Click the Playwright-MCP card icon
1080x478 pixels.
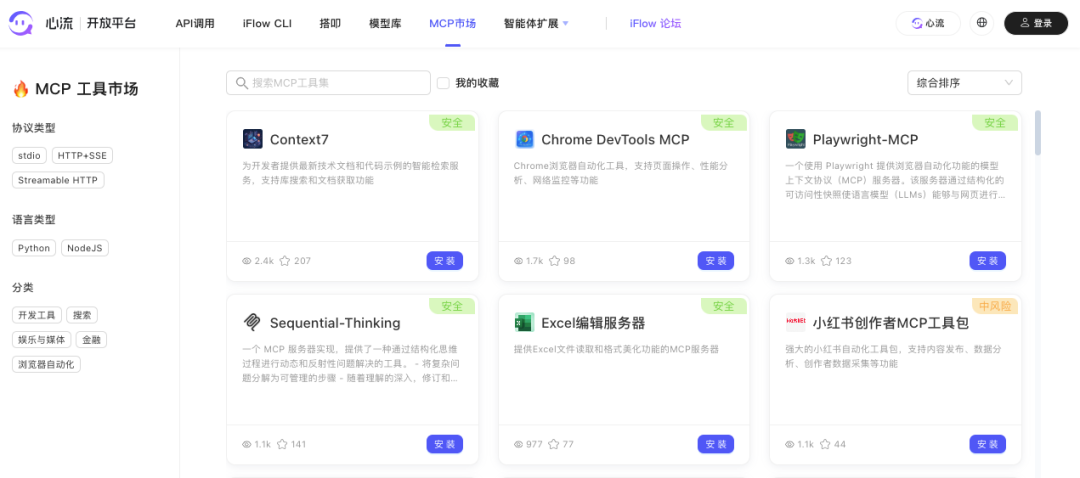(796, 139)
